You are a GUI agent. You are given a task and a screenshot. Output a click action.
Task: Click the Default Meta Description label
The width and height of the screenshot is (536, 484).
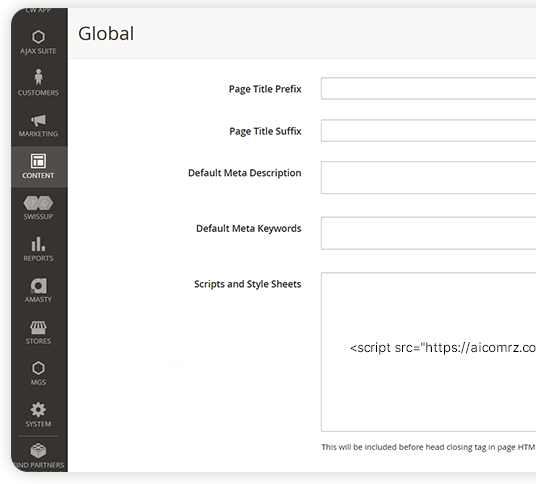[x=245, y=173]
